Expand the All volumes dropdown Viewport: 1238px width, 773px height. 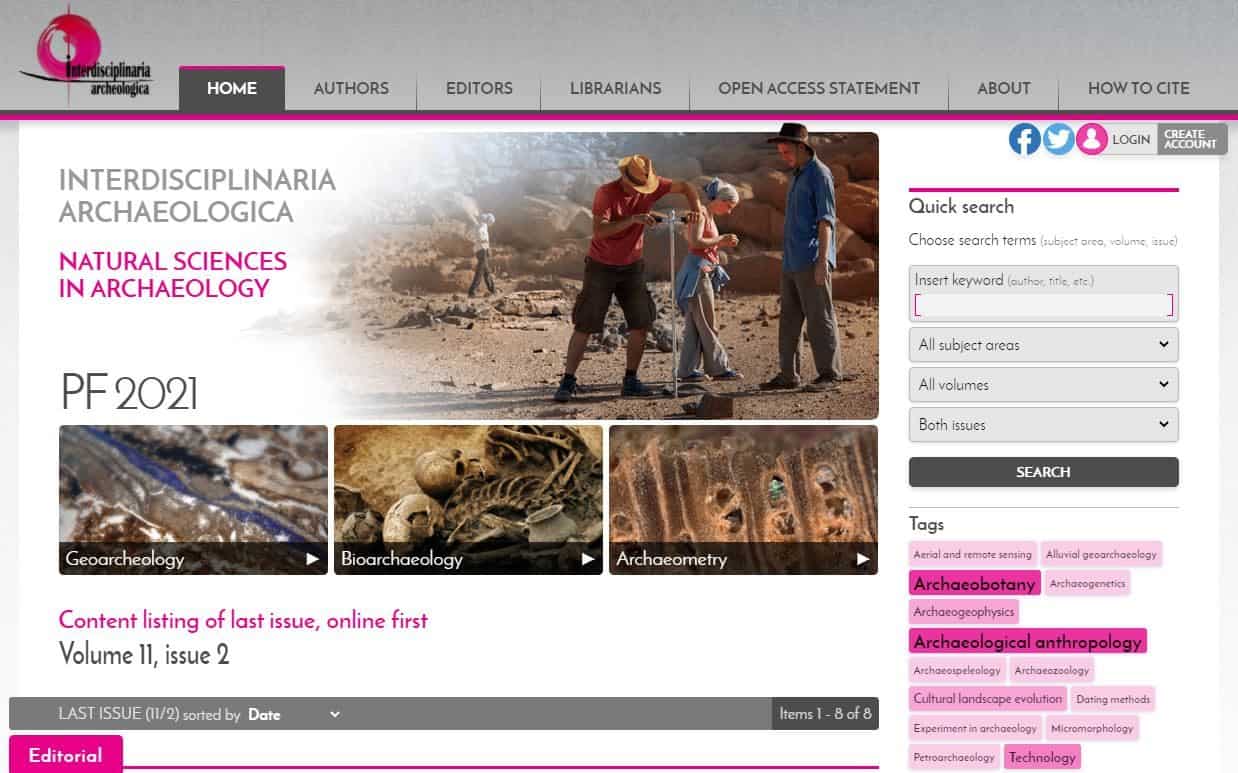tap(1043, 385)
